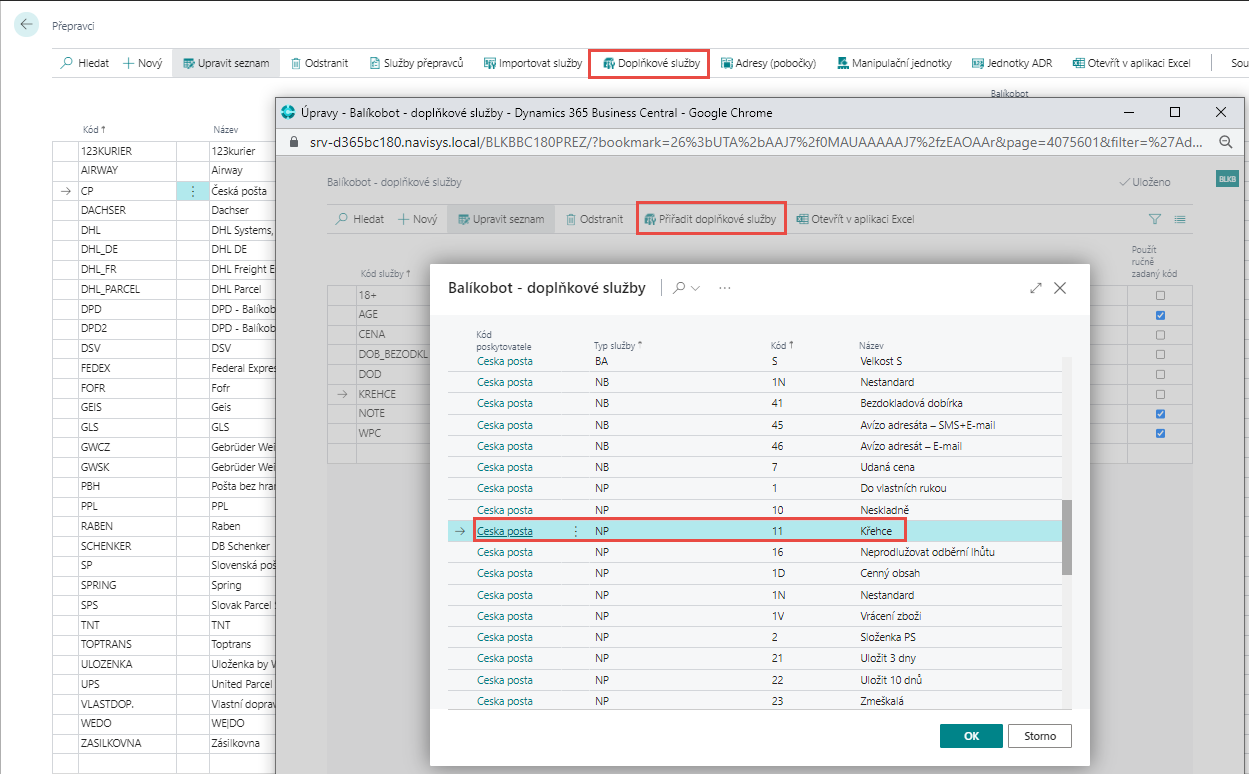Uncheck the AGE row manual code checkbox

coord(1160,316)
